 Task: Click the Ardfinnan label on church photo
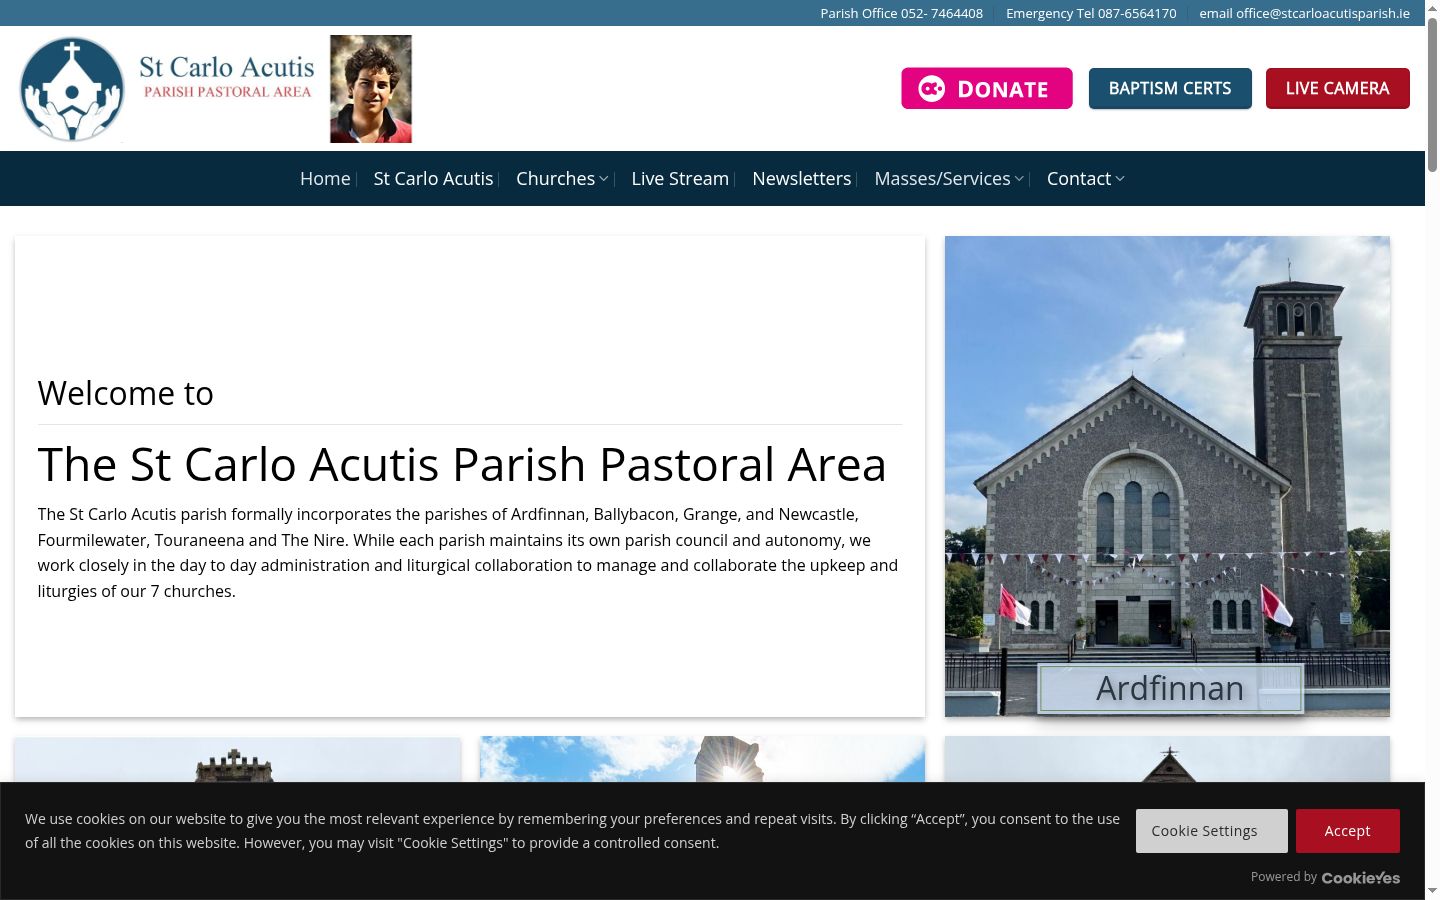[1170, 688]
